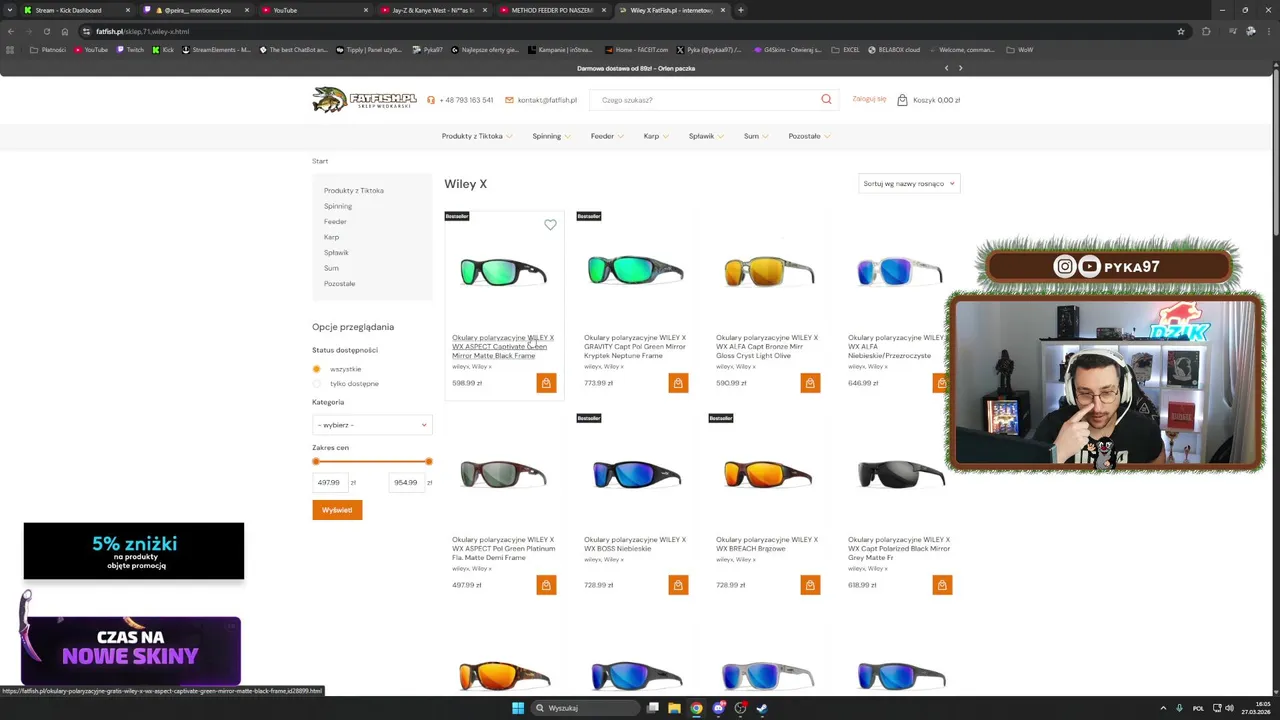The height and width of the screenshot is (720, 1280).
Task: Open the browser new tab button
Action: click(740, 10)
